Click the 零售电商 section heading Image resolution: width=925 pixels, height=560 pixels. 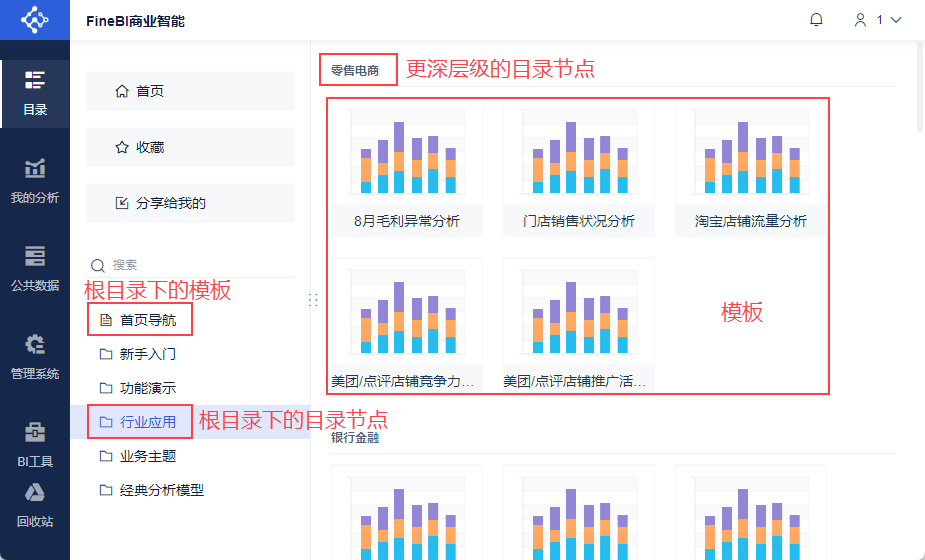click(x=355, y=71)
